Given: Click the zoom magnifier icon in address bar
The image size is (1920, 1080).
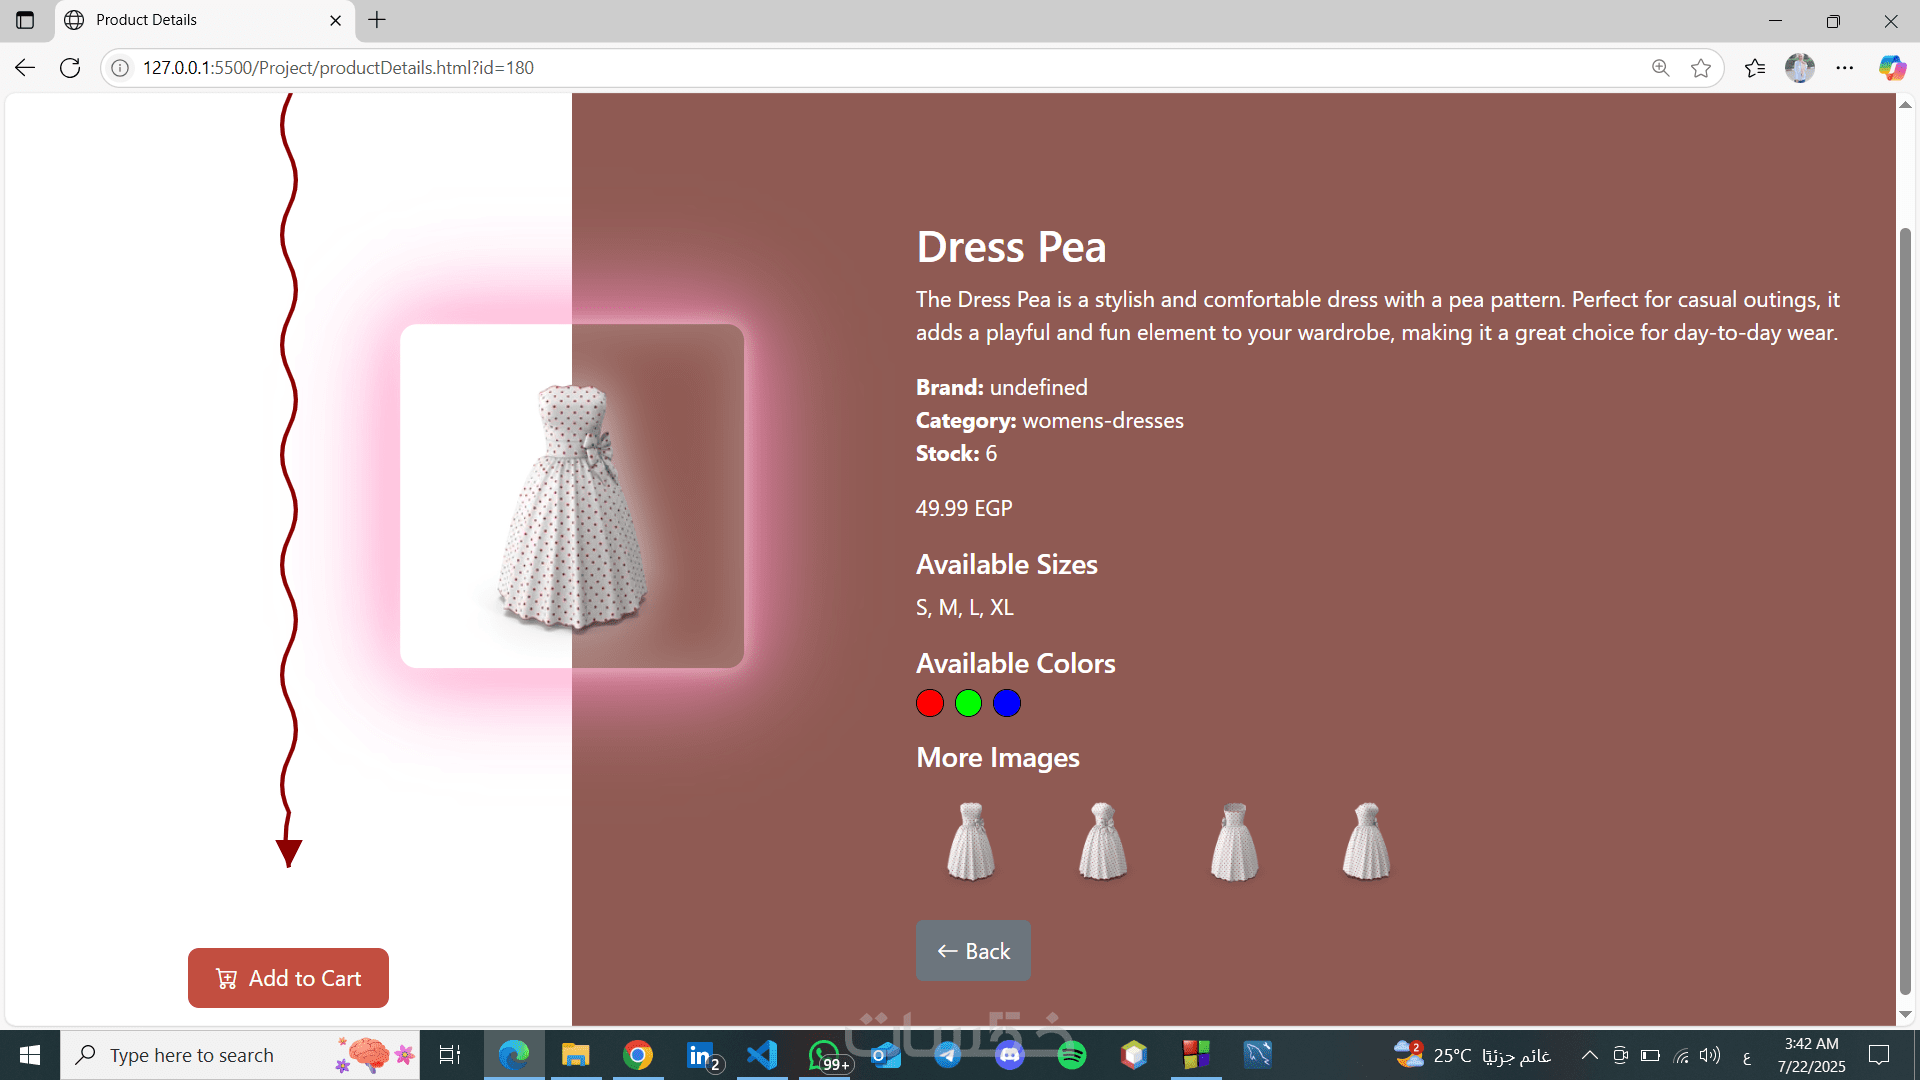Looking at the screenshot, I should pos(1660,68).
